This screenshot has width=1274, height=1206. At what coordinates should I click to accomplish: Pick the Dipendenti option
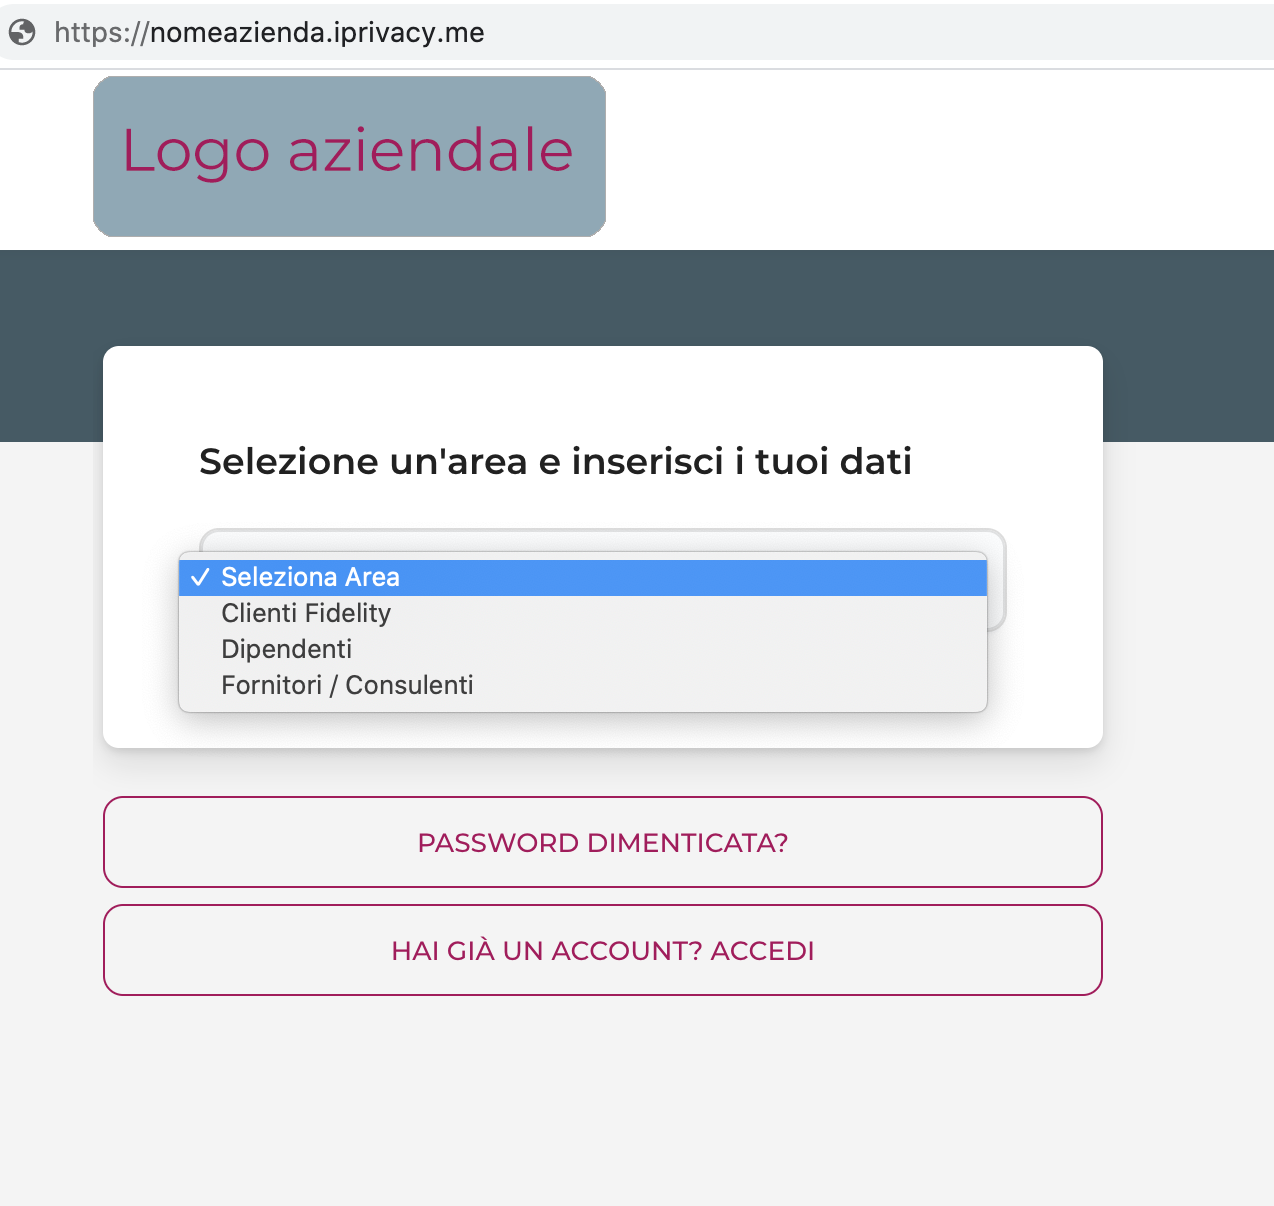click(287, 649)
